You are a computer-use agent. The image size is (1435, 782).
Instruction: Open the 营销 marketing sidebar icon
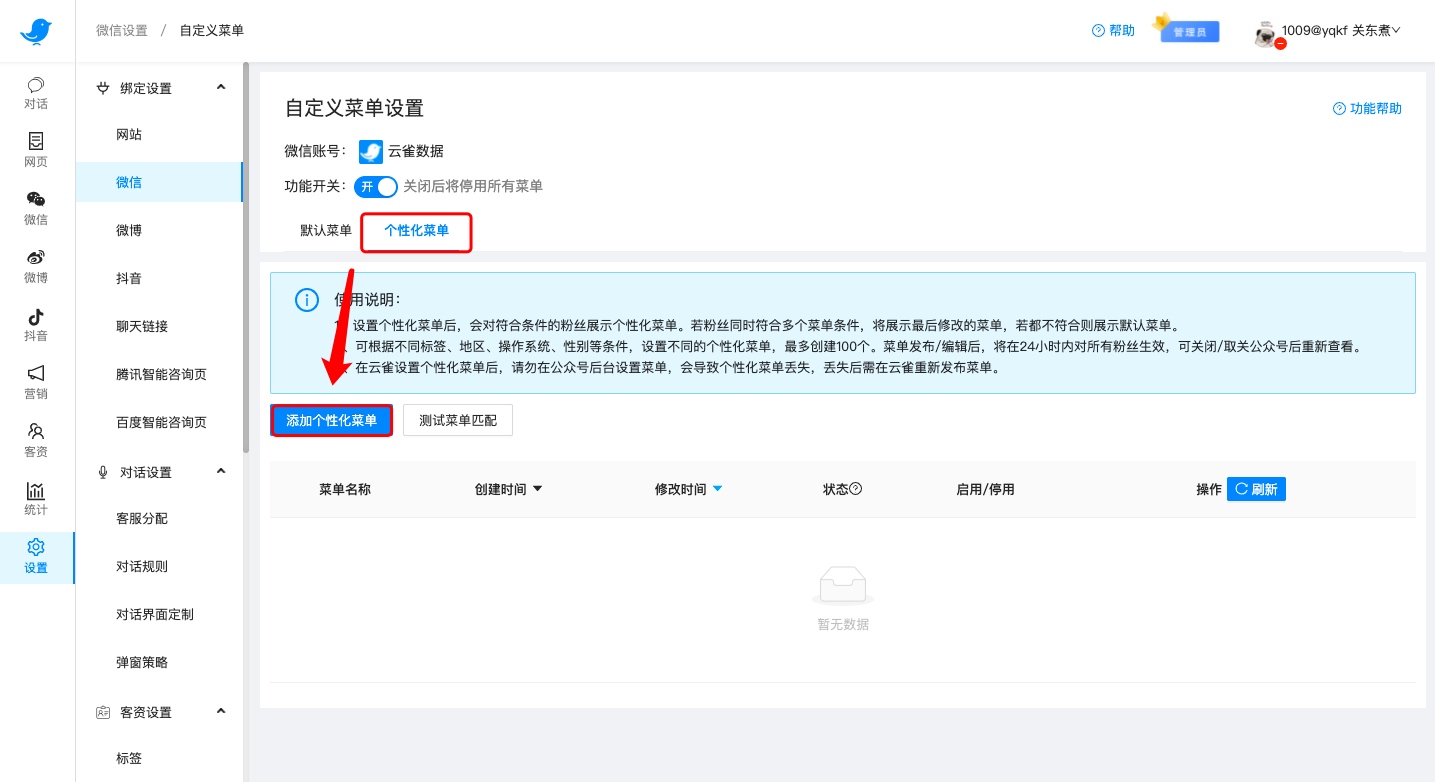[x=36, y=384]
